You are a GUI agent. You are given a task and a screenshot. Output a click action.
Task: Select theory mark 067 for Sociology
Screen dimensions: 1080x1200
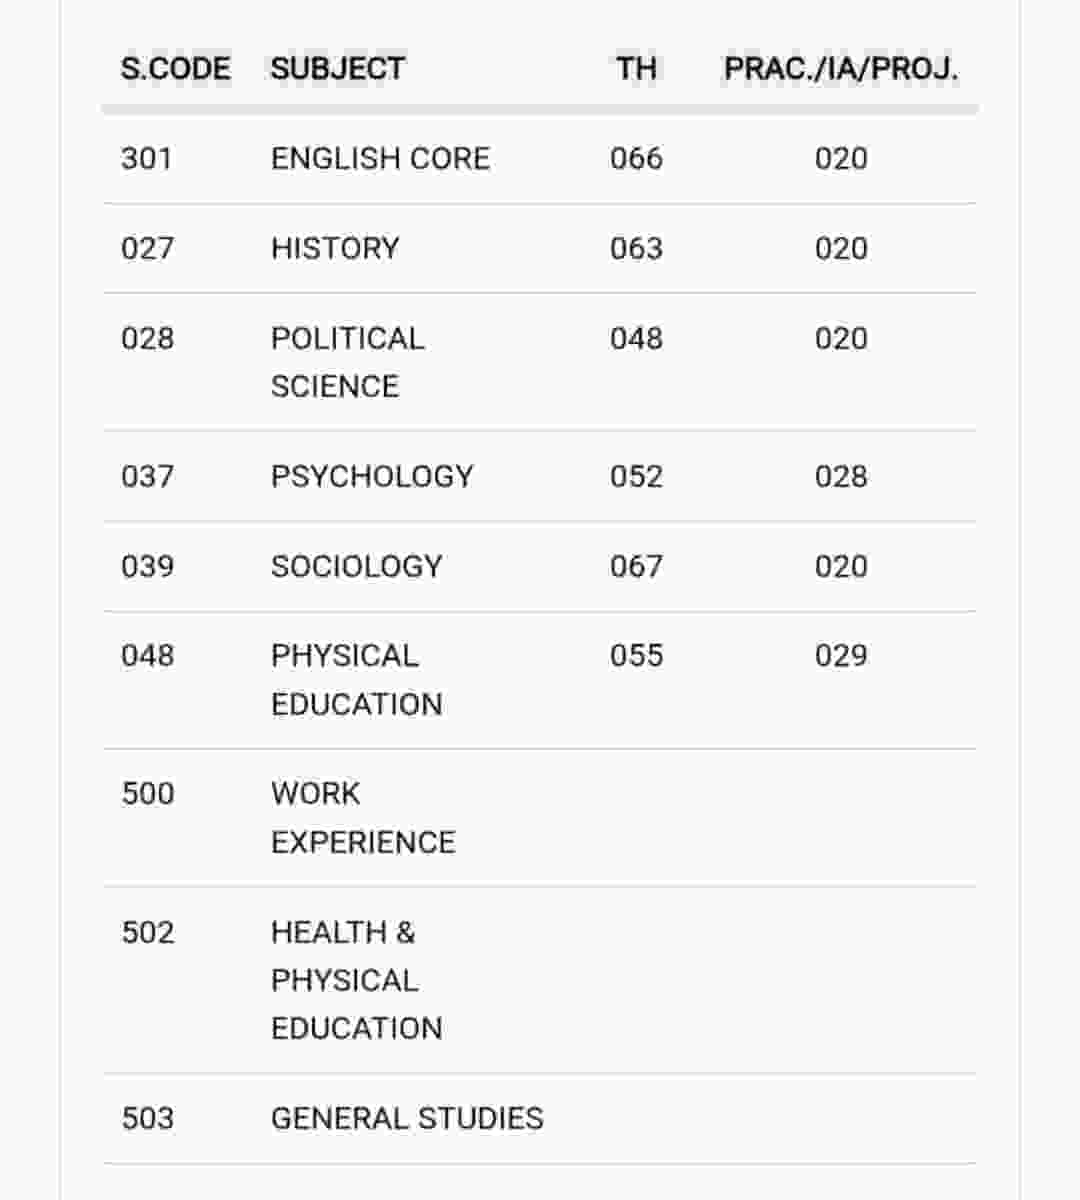point(636,566)
